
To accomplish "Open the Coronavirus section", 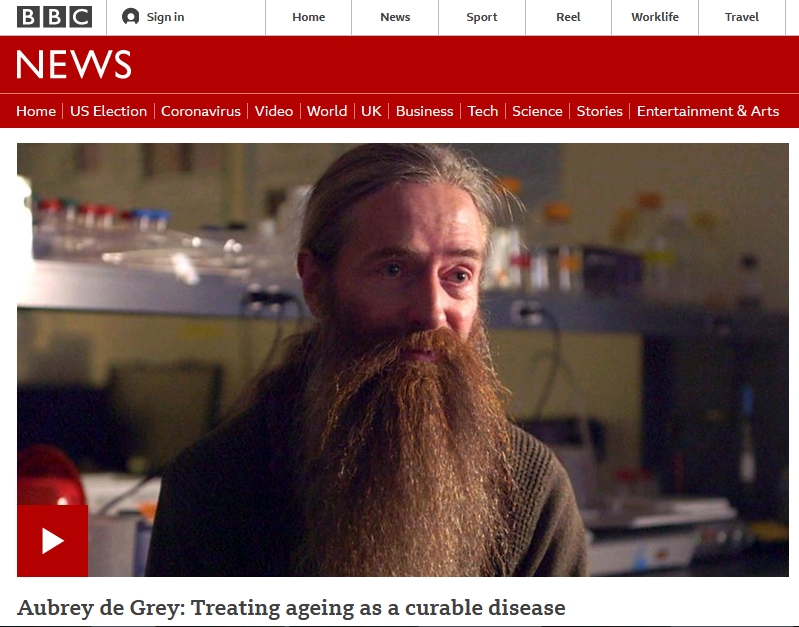I will click(x=201, y=111).
